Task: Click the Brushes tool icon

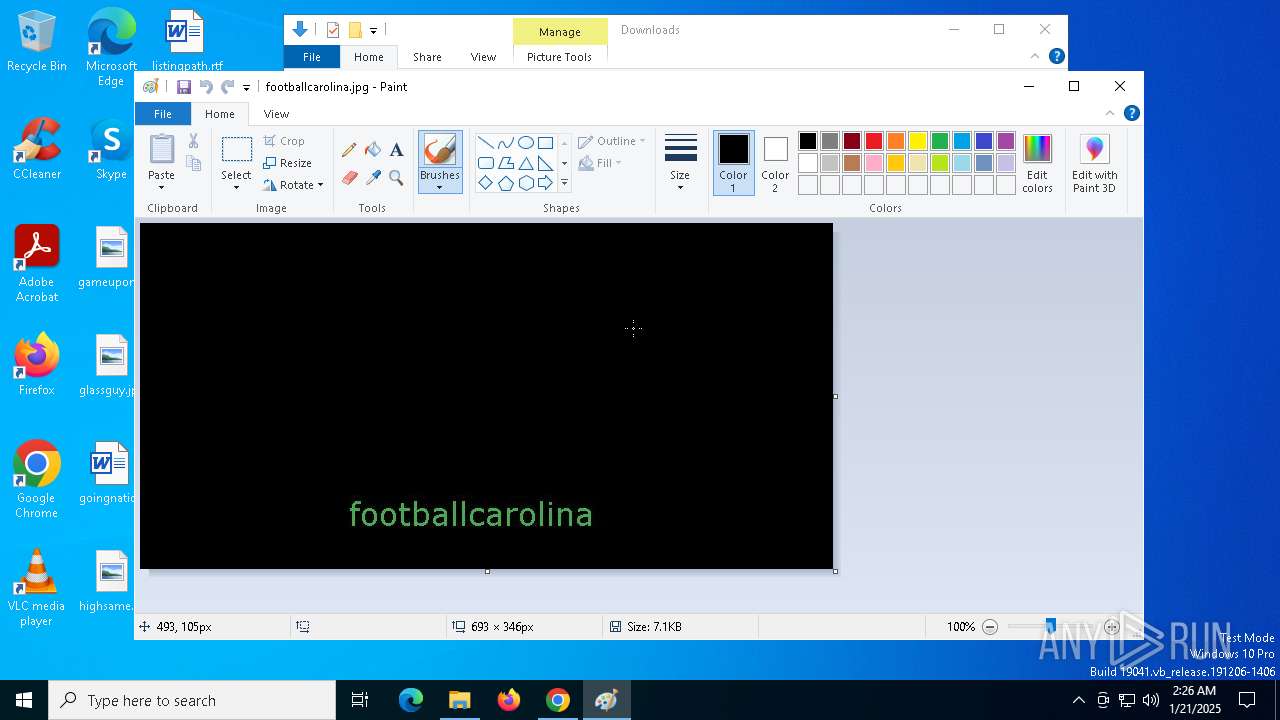Action: point(440,150)
